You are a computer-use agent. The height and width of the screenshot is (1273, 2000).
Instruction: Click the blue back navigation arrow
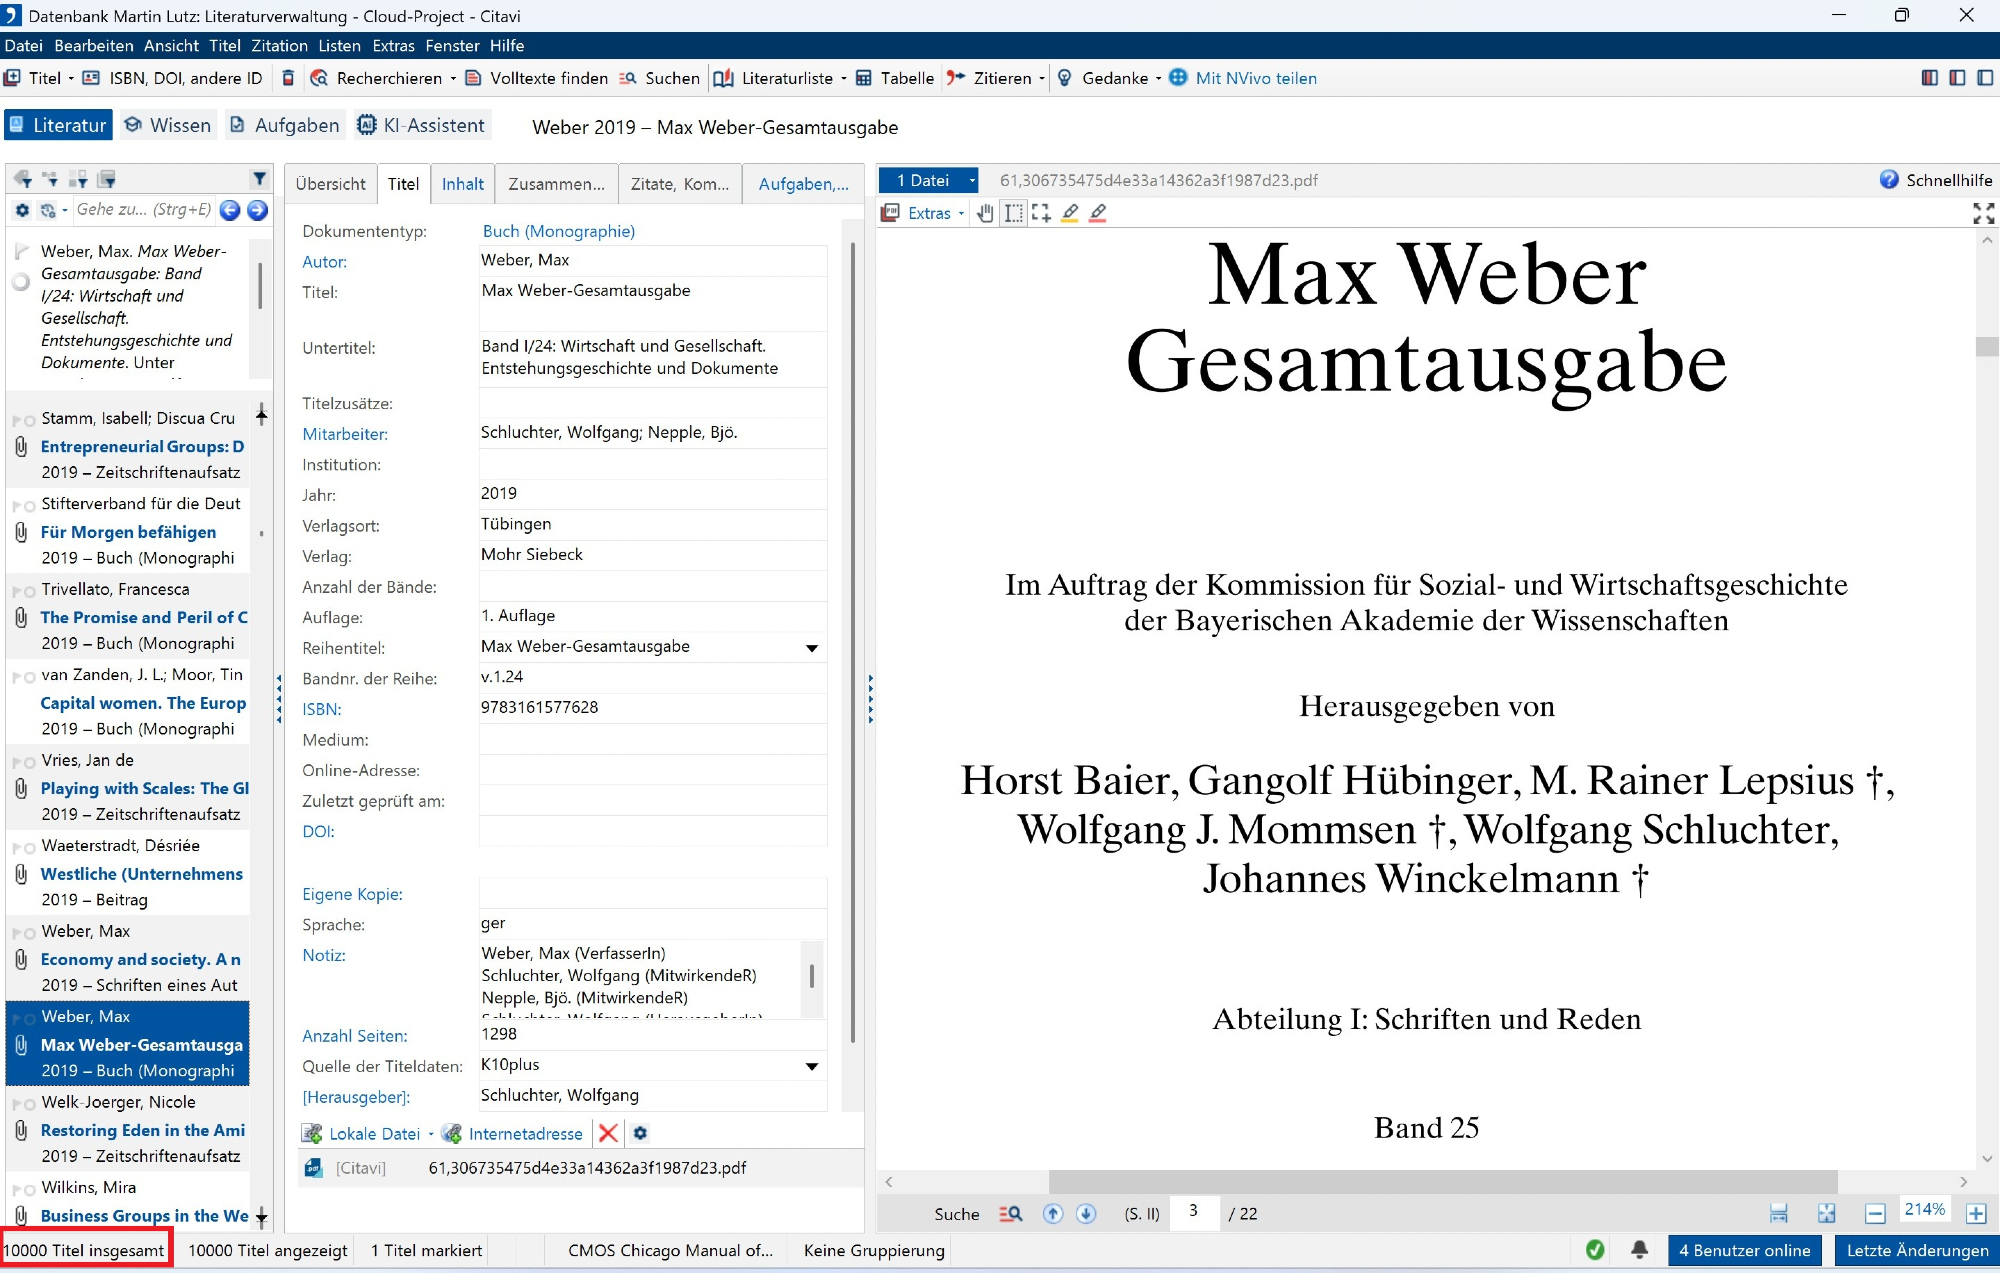point(230,210)
